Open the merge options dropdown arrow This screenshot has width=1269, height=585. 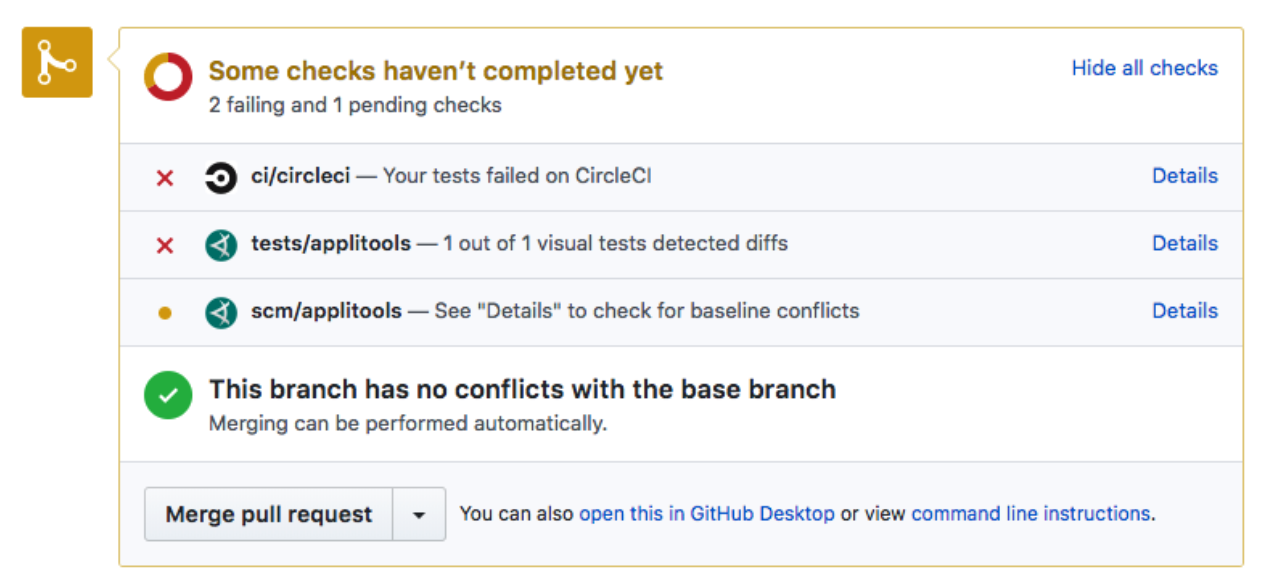coord(419,513)
